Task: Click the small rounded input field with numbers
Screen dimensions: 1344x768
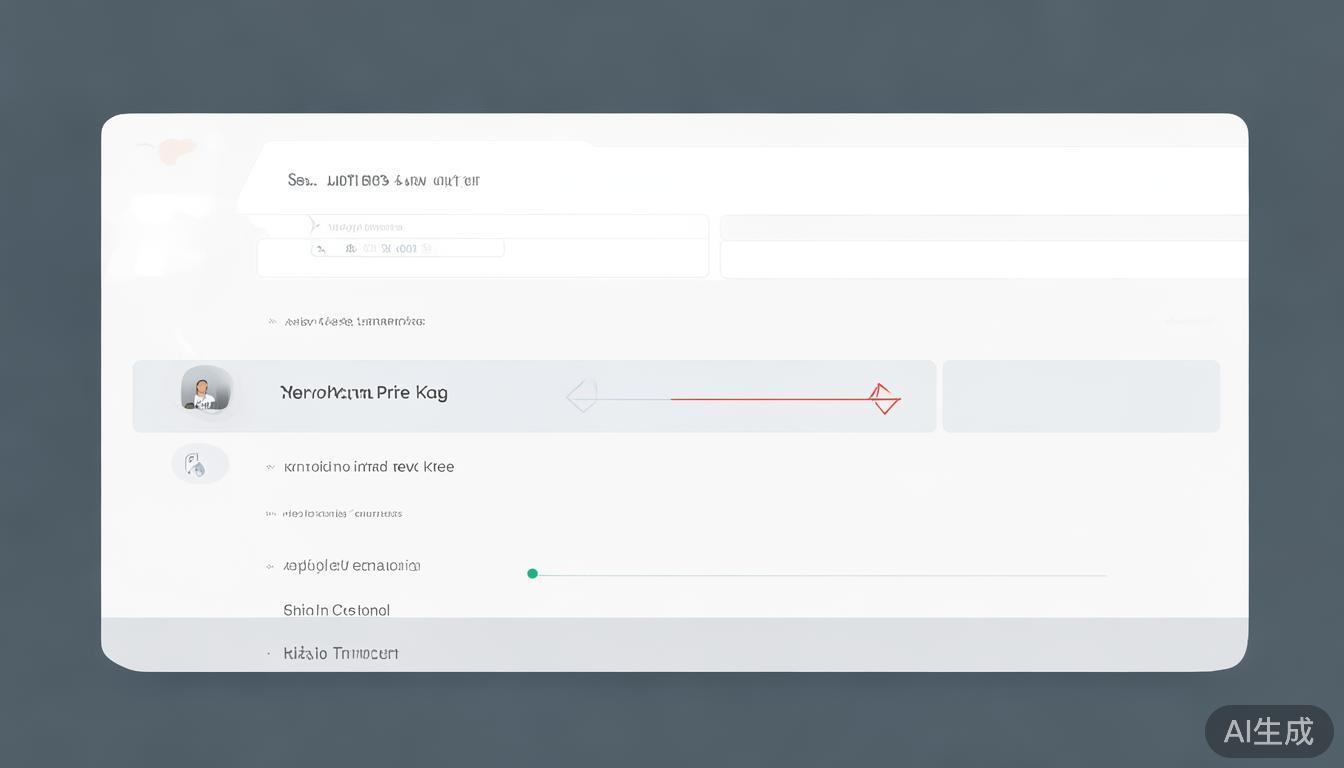Action: coord(410,249)
